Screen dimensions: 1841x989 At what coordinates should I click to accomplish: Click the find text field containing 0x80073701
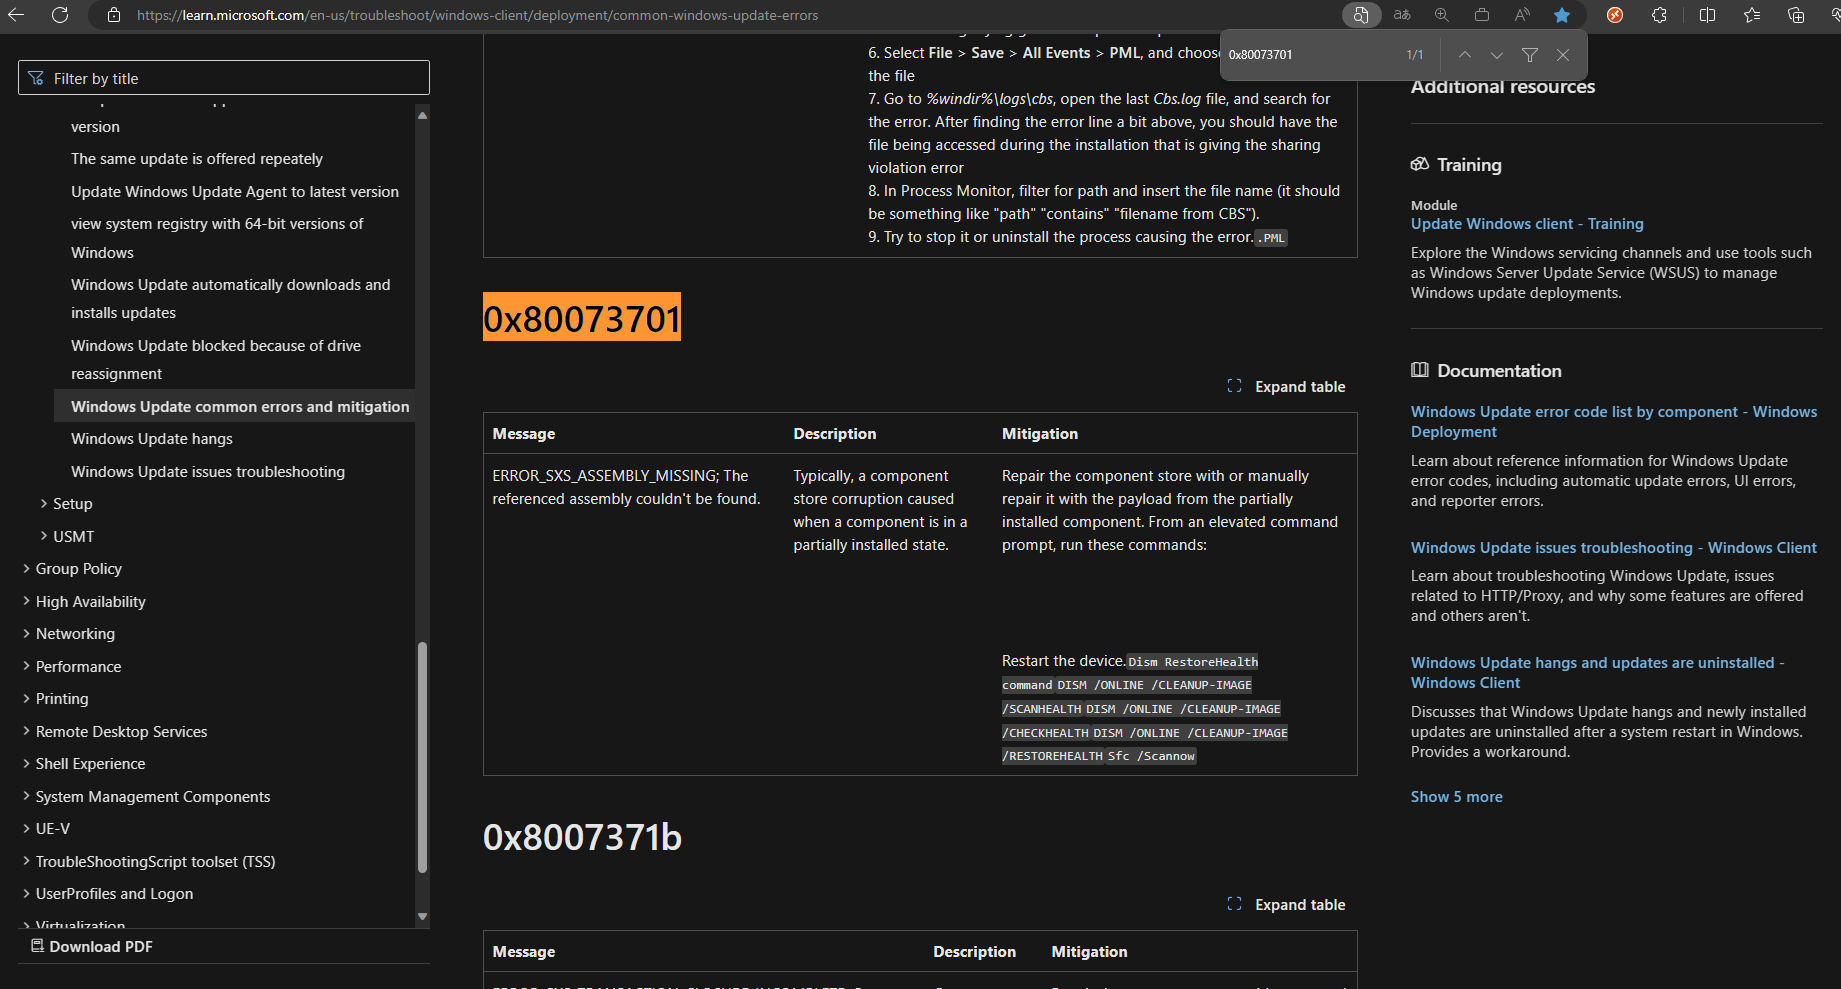tap(1310, 55)
